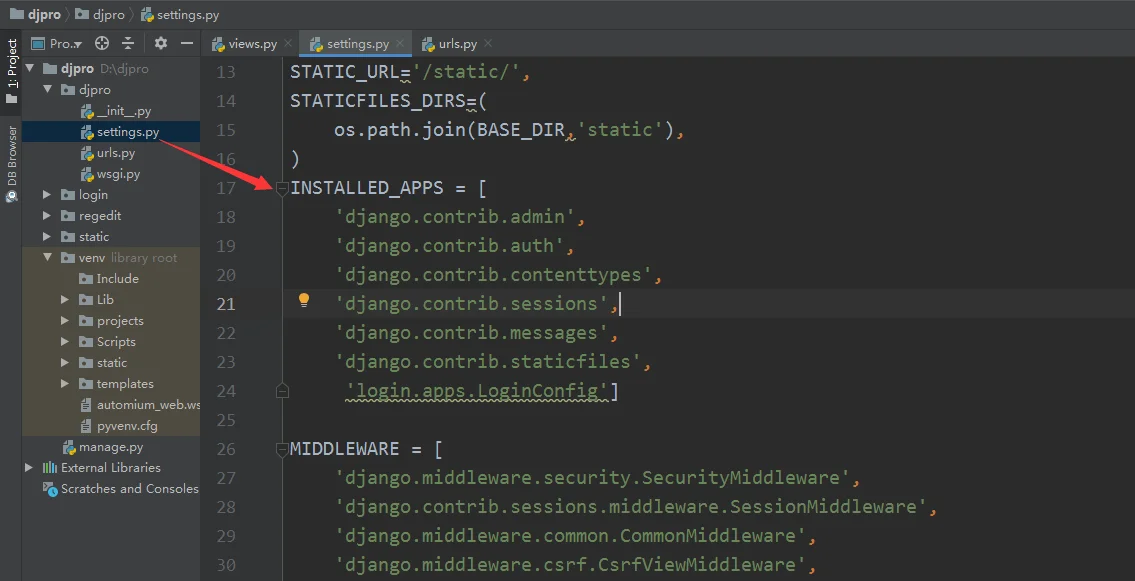Click the wsgi.py file icon in the tree
The width and height of the screenshot is (1135, 581).
coord(87,174)
